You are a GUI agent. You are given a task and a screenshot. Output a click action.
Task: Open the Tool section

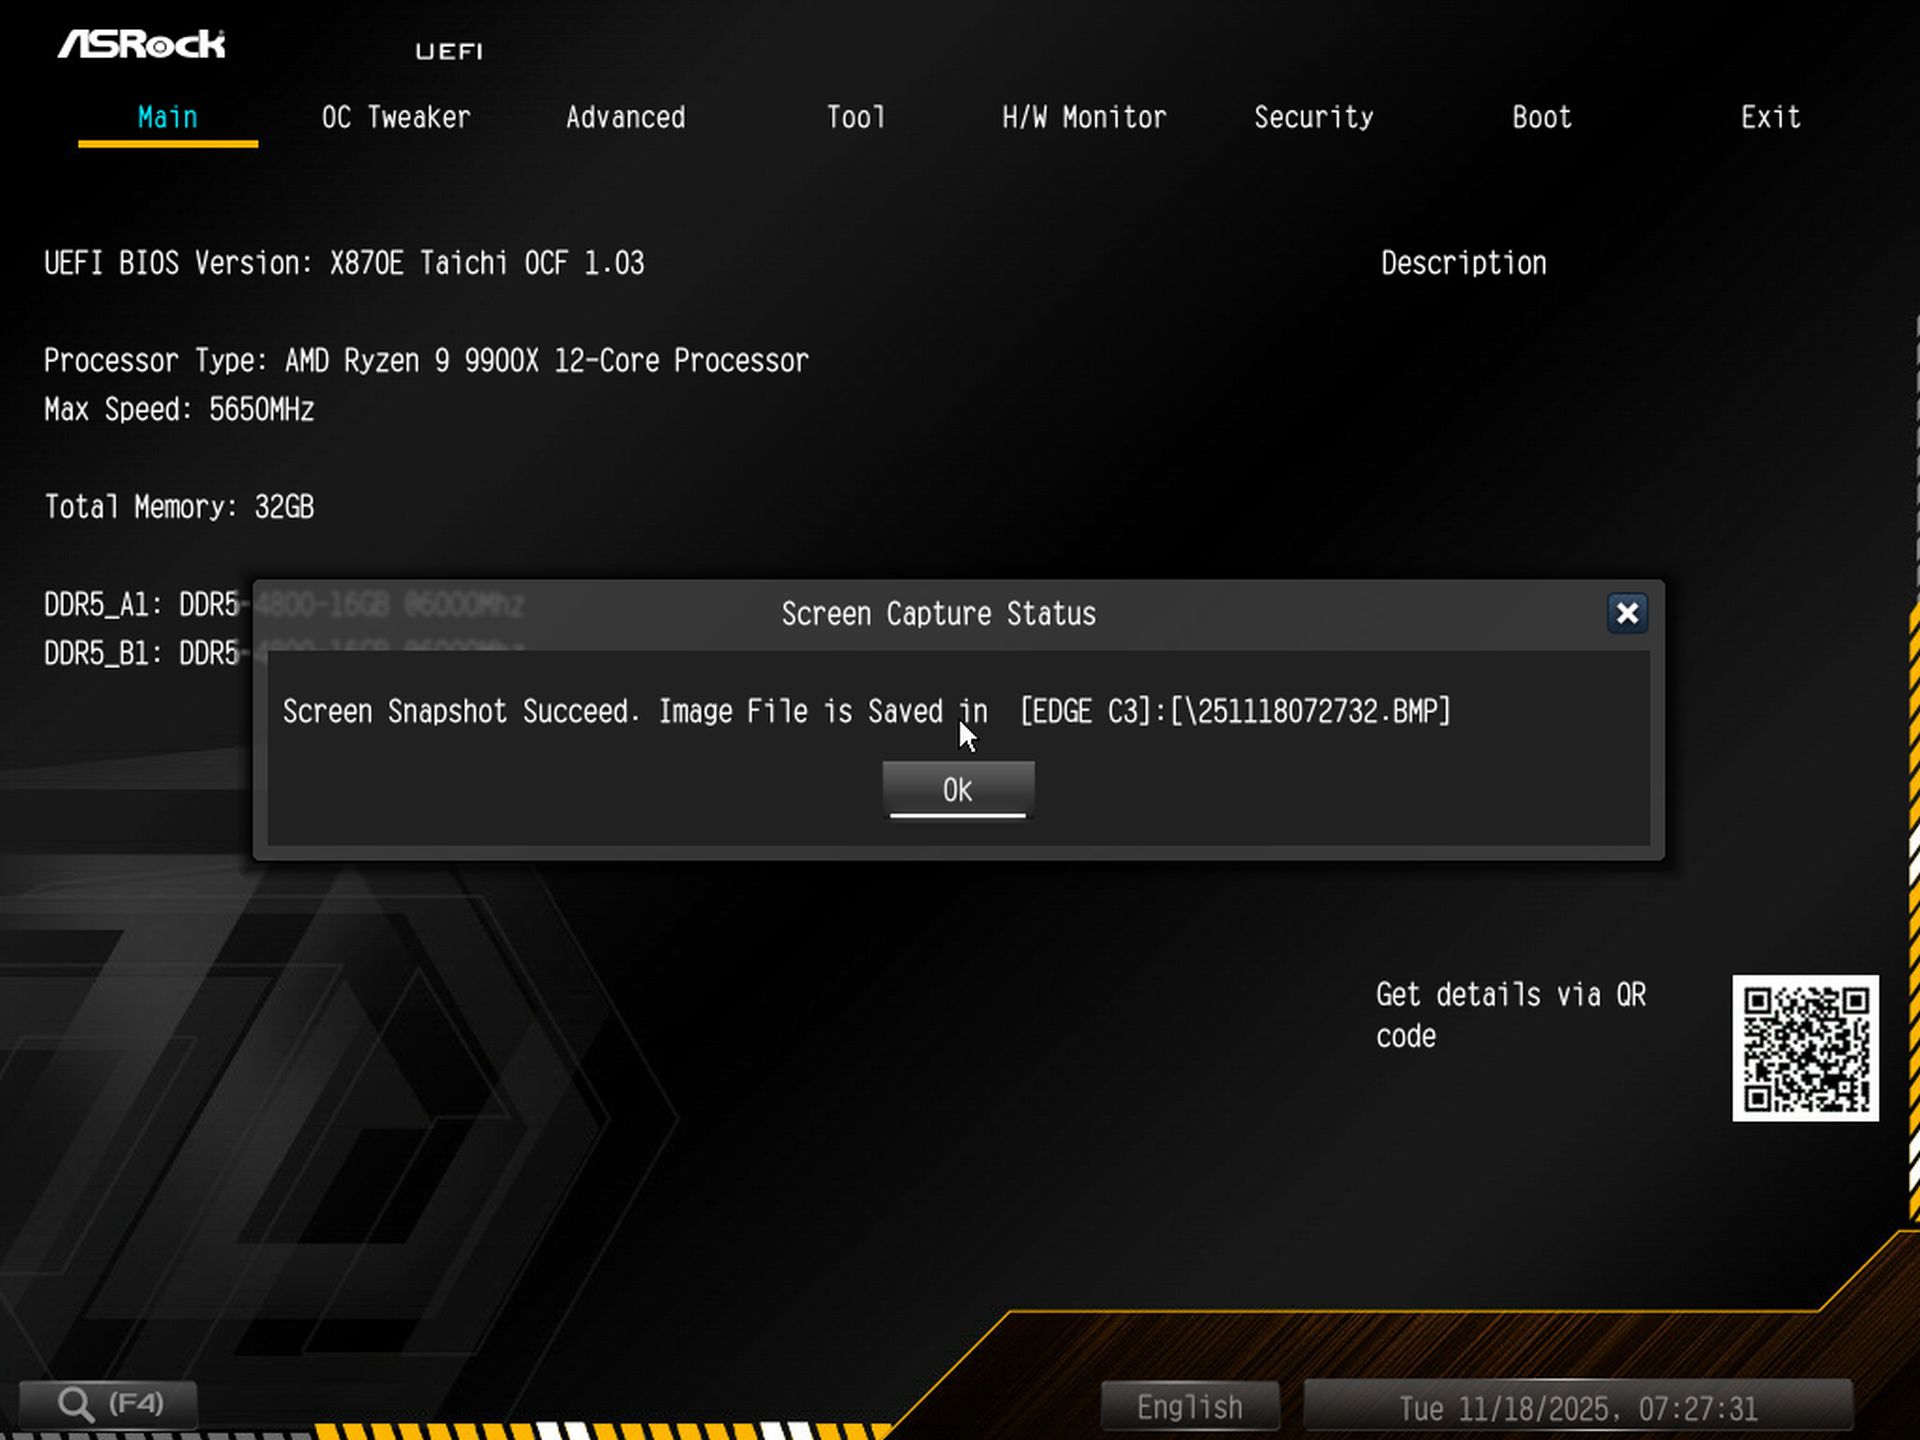(855, 117)
